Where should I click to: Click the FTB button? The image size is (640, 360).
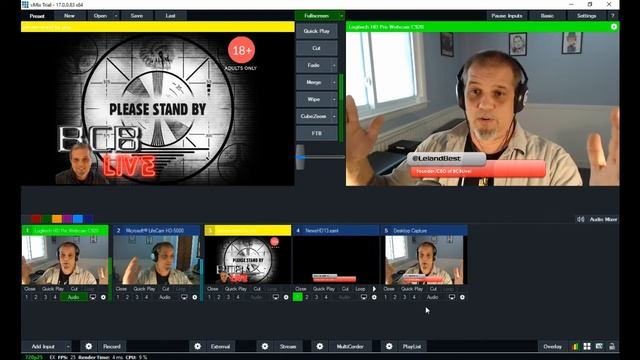(317, 133)
